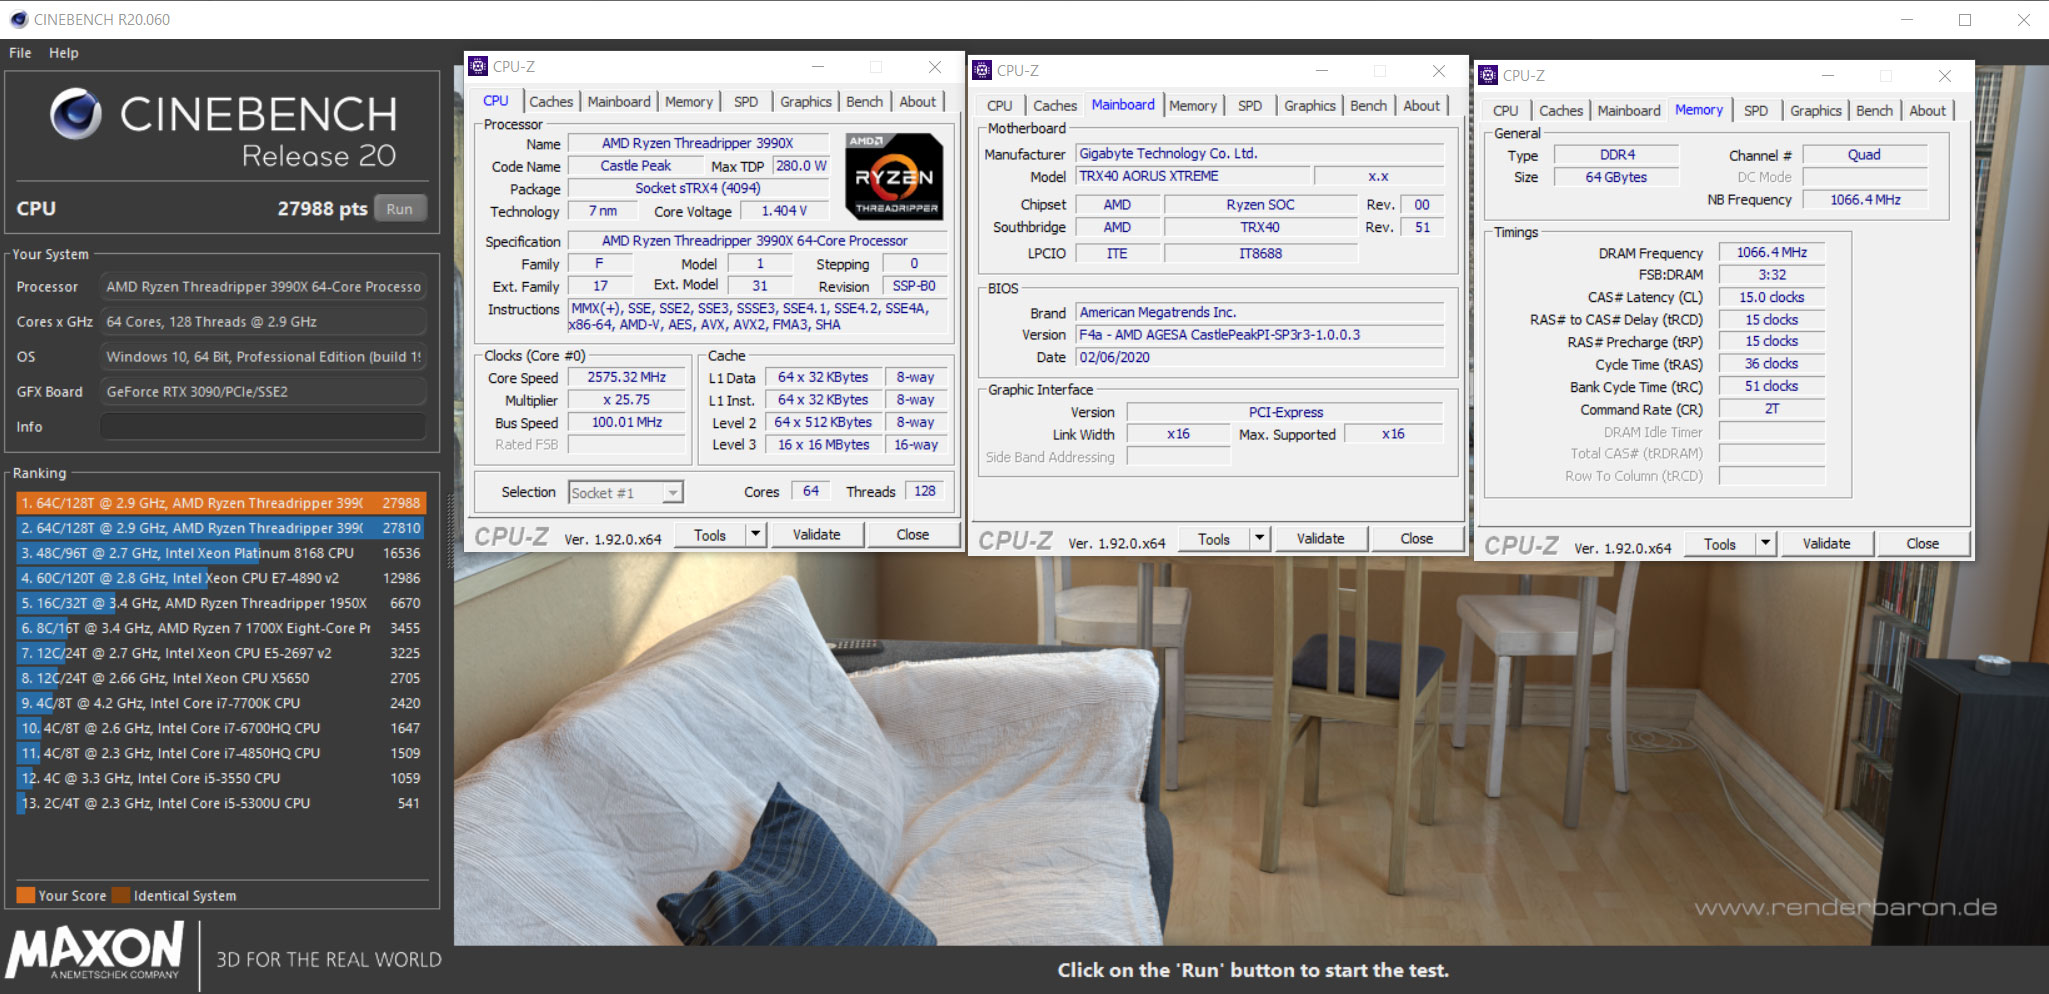This screenshot has width=2049, height=994.
Task: Click the CPU-Z icon on the Memory window title bar
Action: [x=1489, y=75]
